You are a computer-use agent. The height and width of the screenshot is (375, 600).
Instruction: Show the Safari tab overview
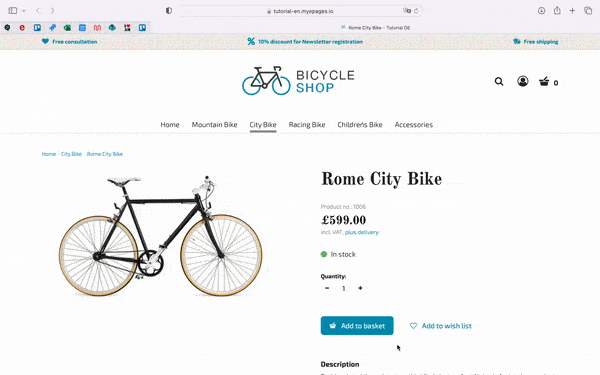point(588,11)
